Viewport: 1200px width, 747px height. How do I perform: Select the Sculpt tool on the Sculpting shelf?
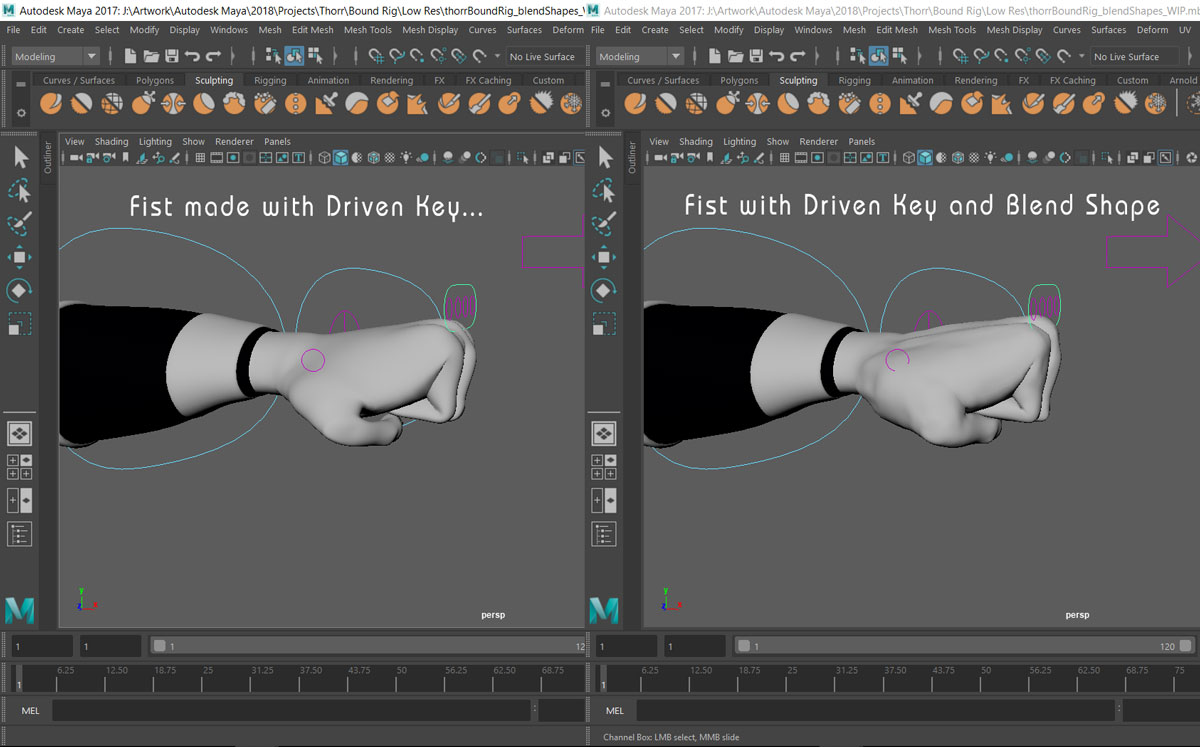pyautogui.click(x=51, y=103)
